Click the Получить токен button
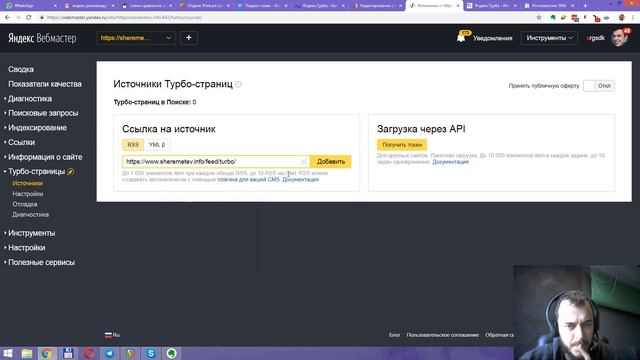 pyautogui.click(x=402, y=145)
